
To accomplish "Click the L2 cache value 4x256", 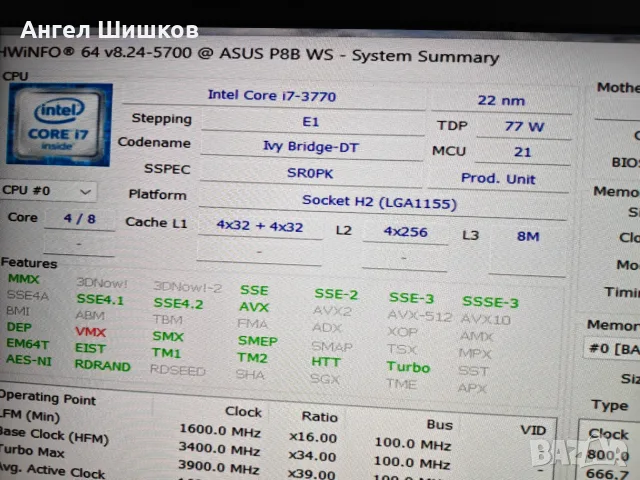I will (x=405, y=232).
